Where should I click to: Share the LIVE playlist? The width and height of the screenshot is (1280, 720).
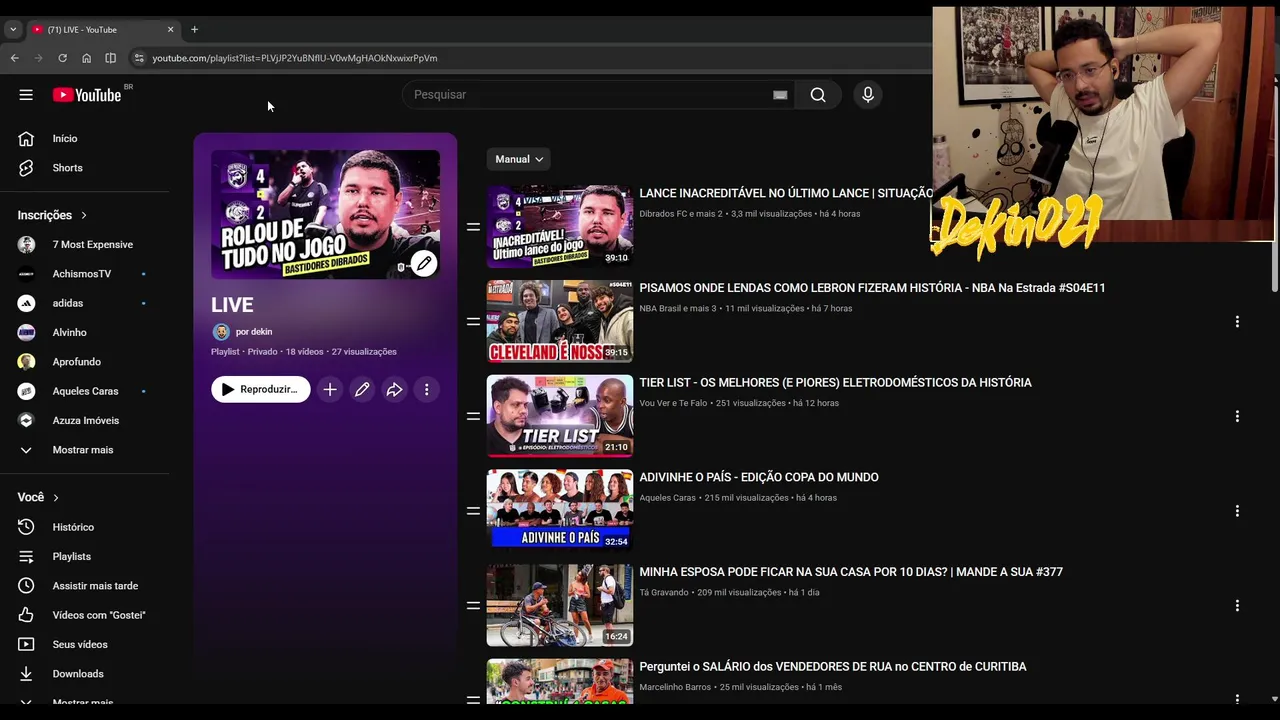[x=394, y=389]
